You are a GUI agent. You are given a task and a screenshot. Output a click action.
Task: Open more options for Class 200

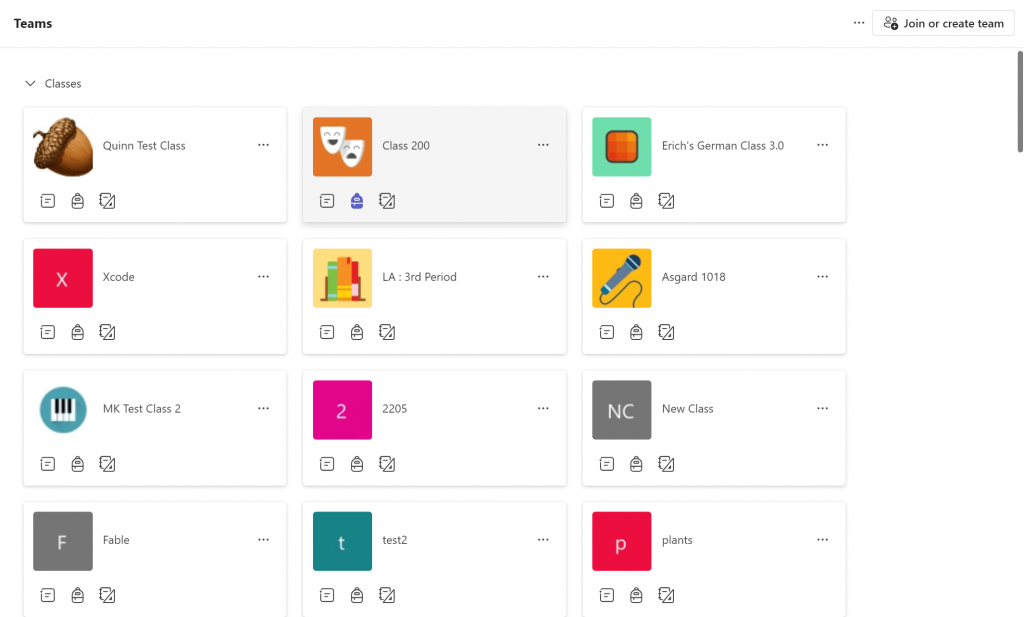tap(543, 145)
